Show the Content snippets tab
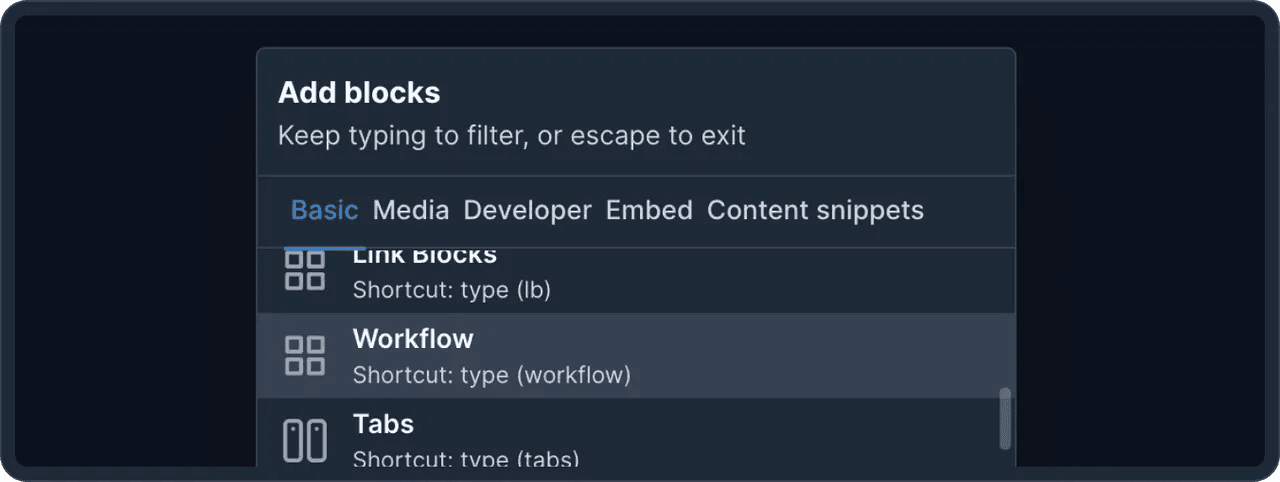The width and height of the screenshot is (1280, 482). (x=815, y=211)
